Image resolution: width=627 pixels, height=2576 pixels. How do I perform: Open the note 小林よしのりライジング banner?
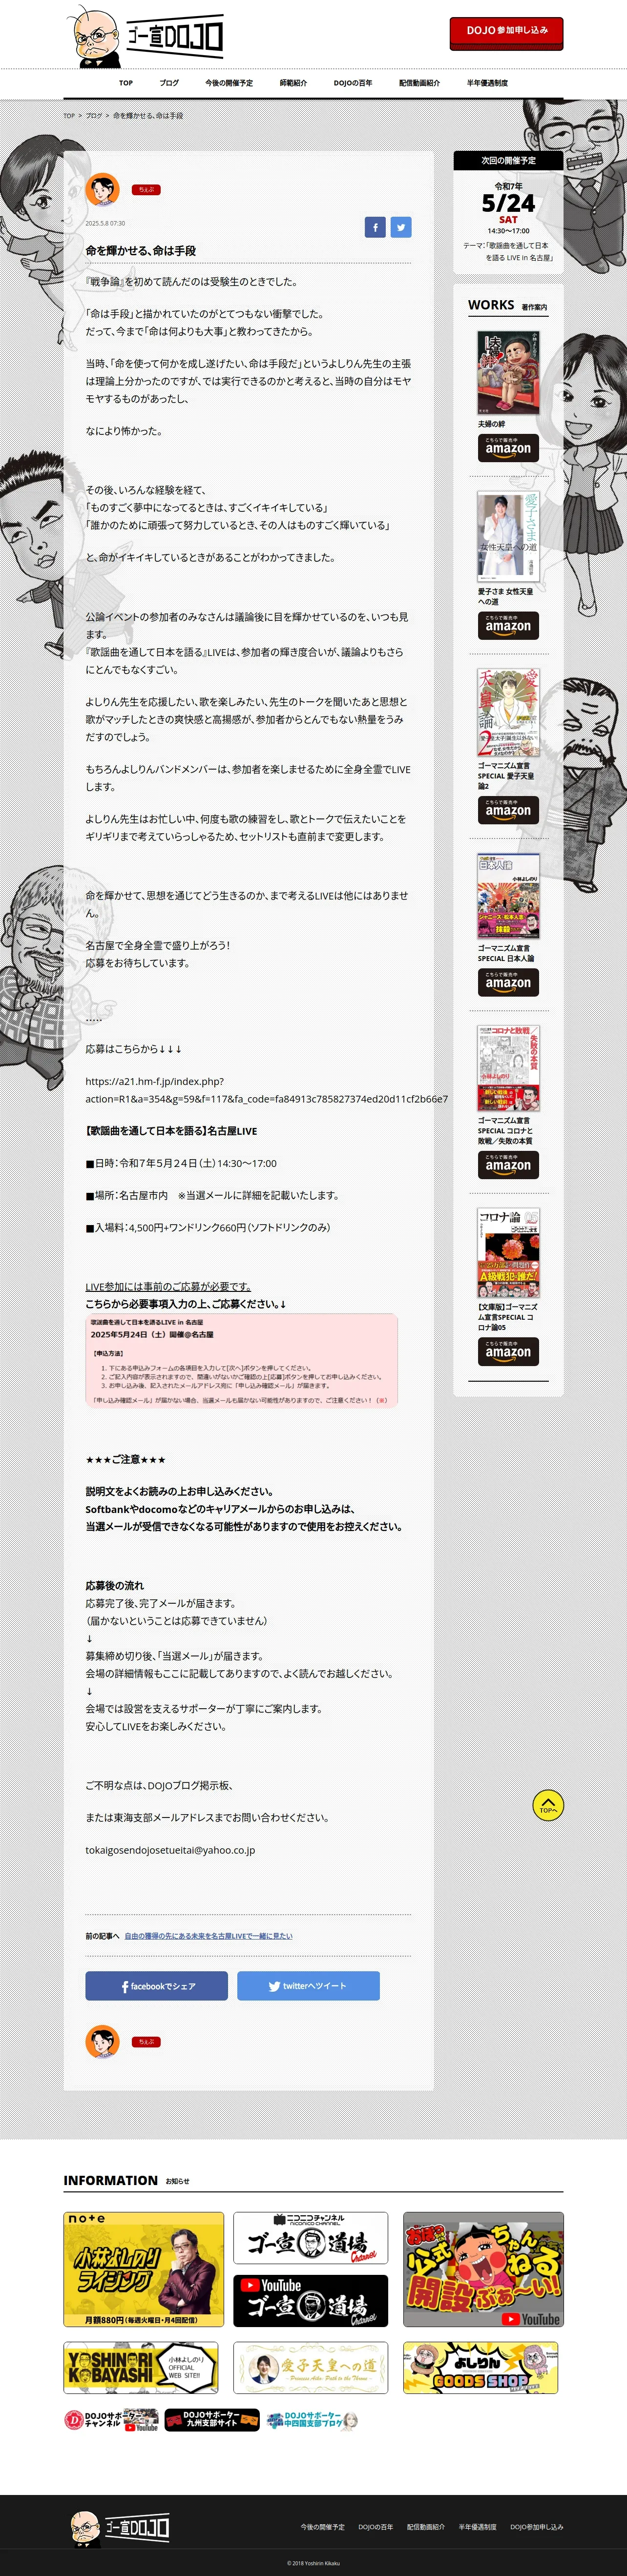143,2269
